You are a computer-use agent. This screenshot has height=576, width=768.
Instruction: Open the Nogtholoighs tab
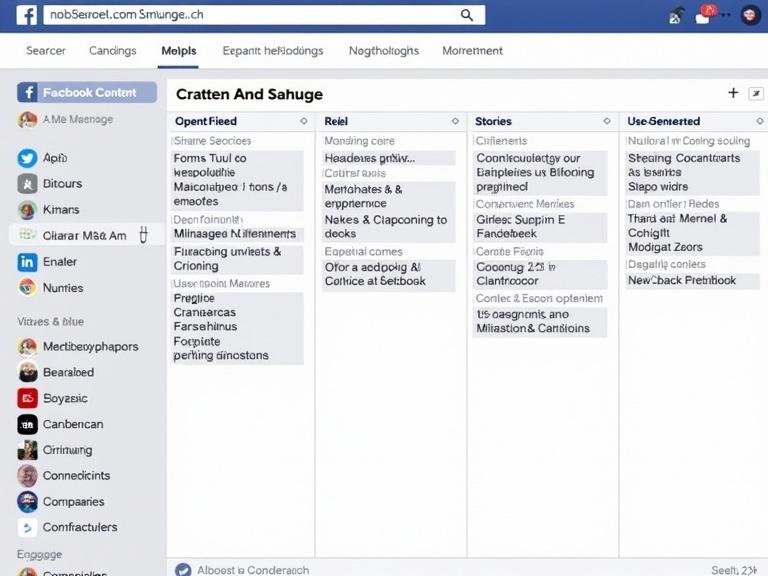pos(384,51)
